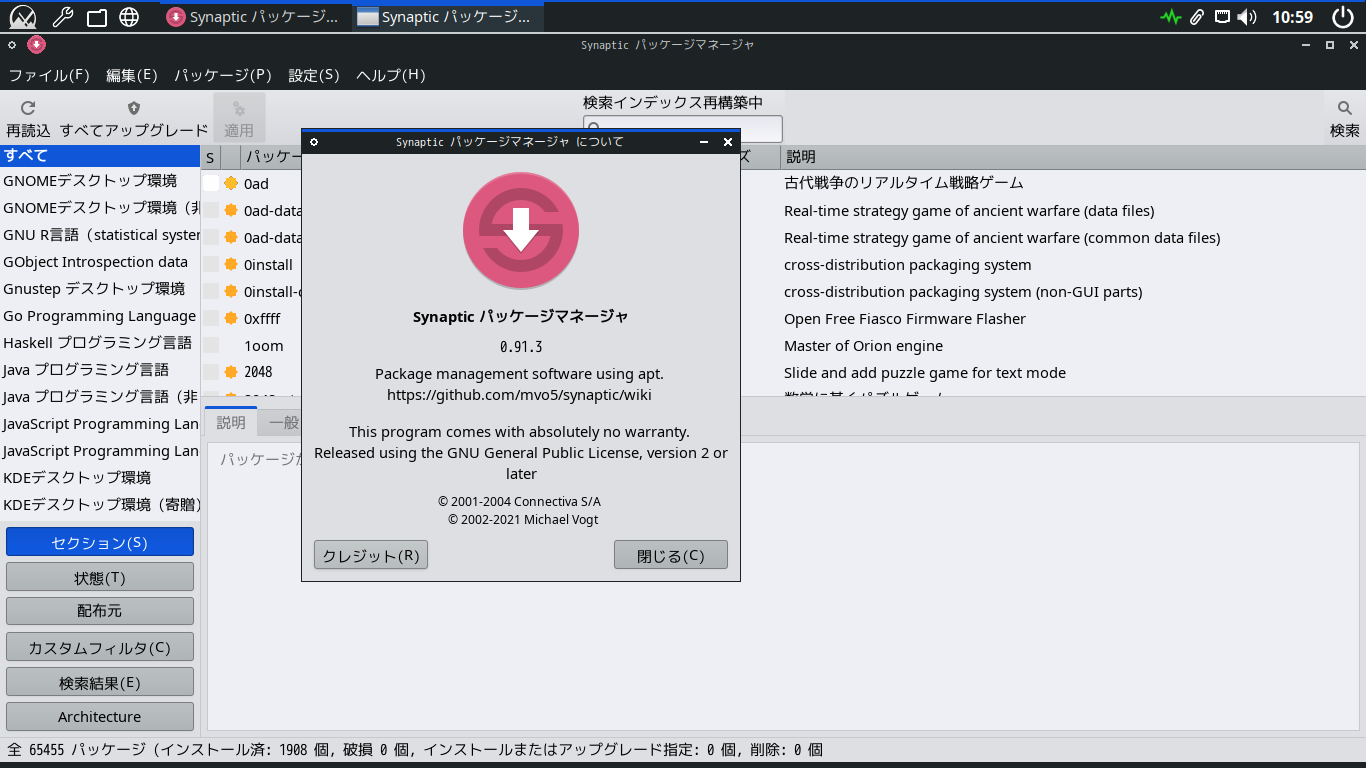Screen dimensions: 1366x768
Task: Click "Slide and add puzzle game for text mode"
Action: point(925,373)
